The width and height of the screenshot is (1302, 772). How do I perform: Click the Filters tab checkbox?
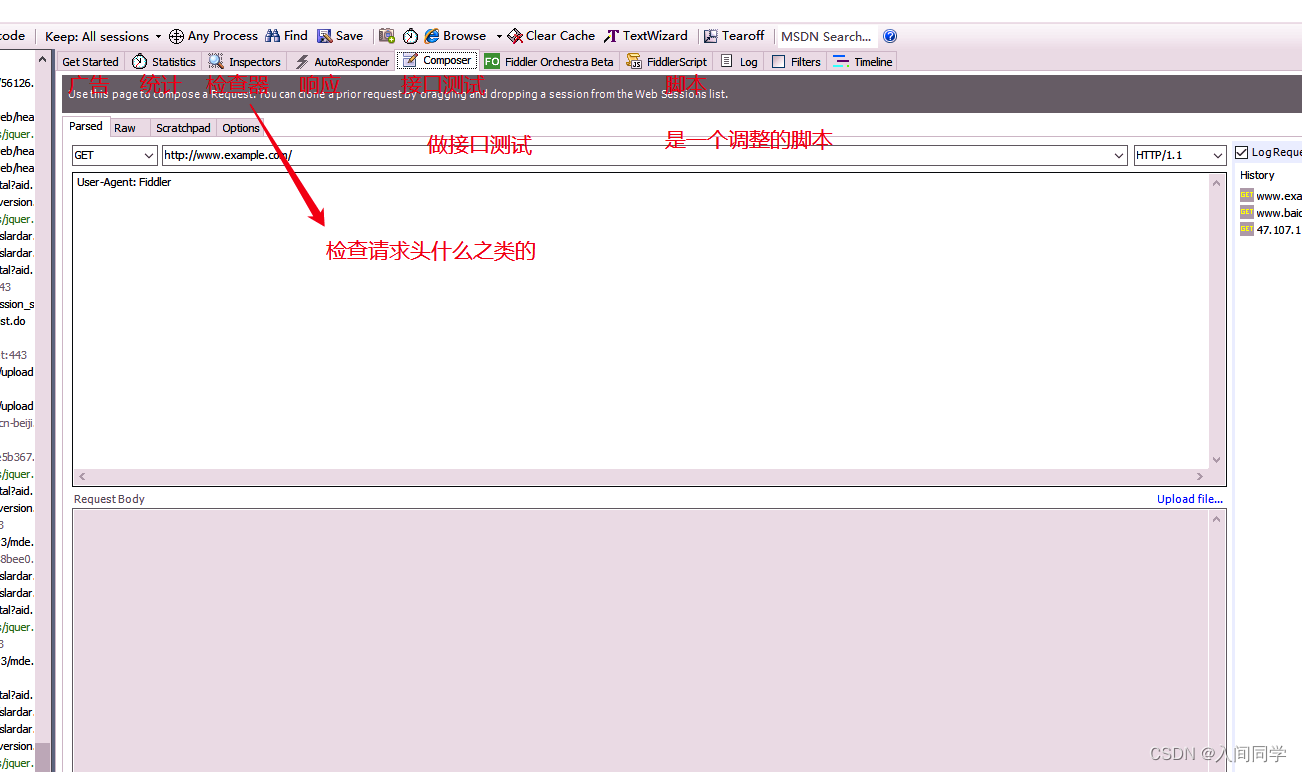point(779,62)
